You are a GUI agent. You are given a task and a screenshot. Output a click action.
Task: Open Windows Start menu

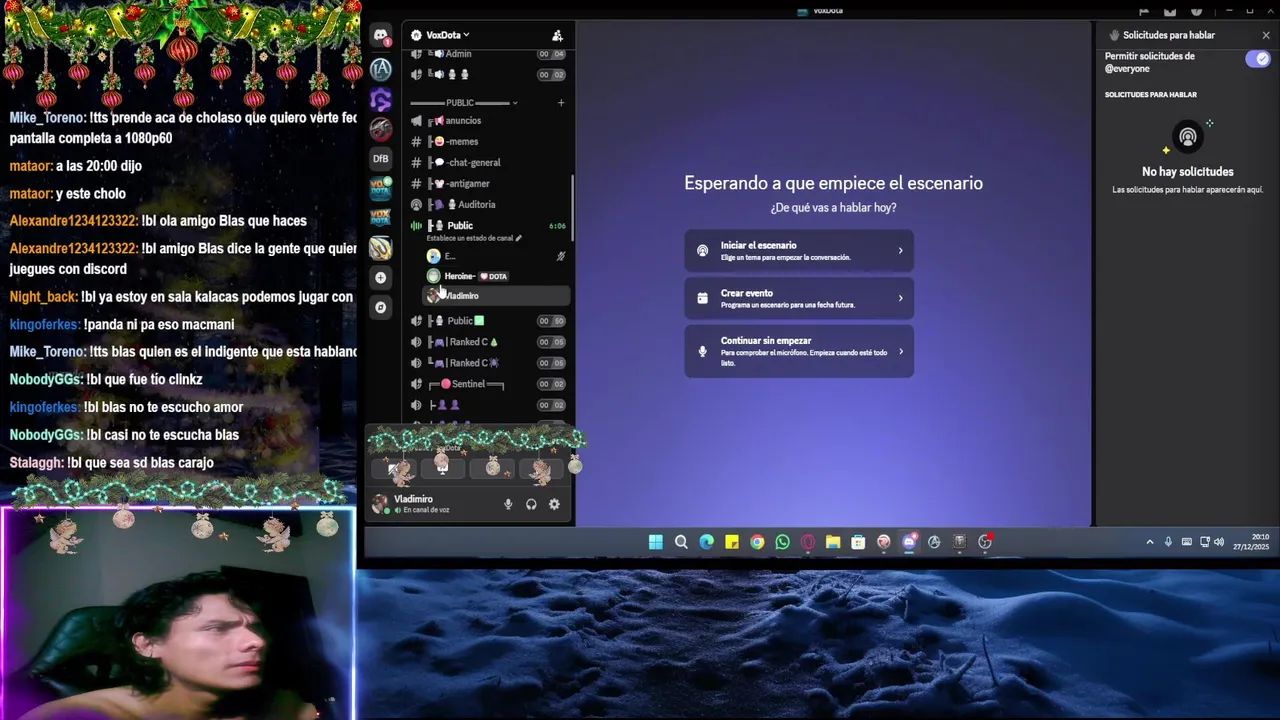click(655, 542)
